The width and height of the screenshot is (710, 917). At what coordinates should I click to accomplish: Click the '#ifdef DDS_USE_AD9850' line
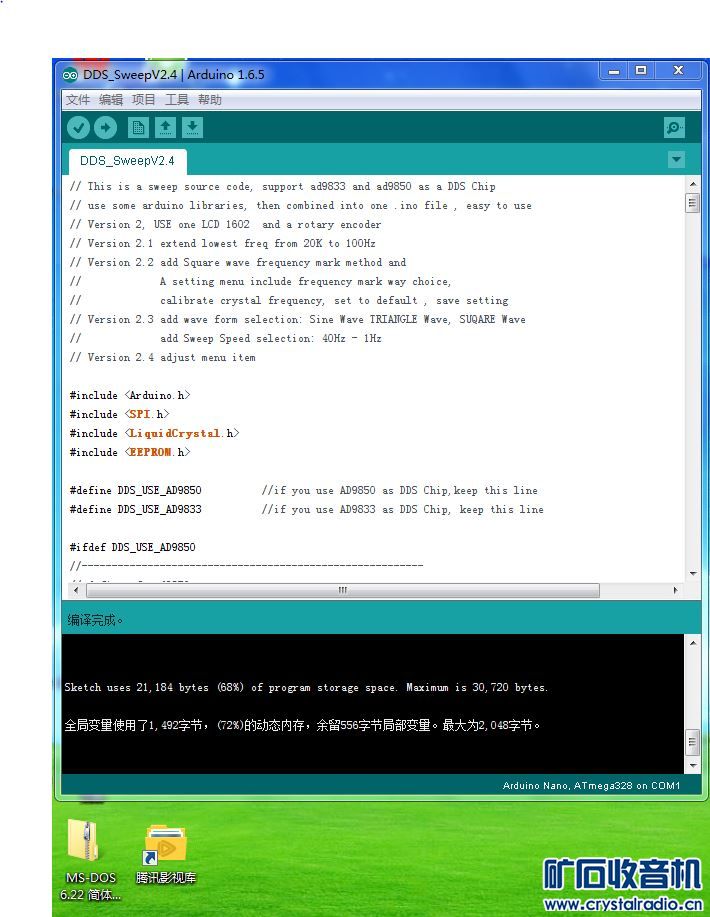(x=132, y=547)
